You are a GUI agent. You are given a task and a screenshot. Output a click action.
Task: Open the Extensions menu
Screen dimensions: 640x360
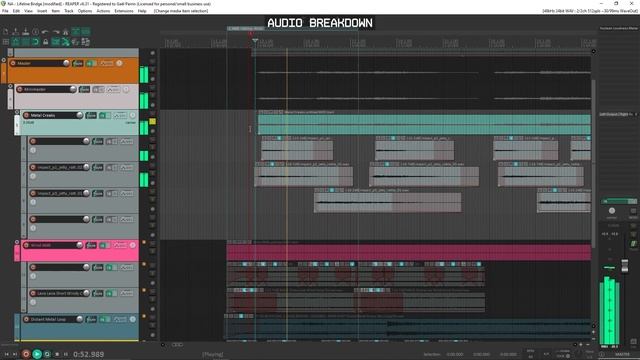[x=124, y=11]
